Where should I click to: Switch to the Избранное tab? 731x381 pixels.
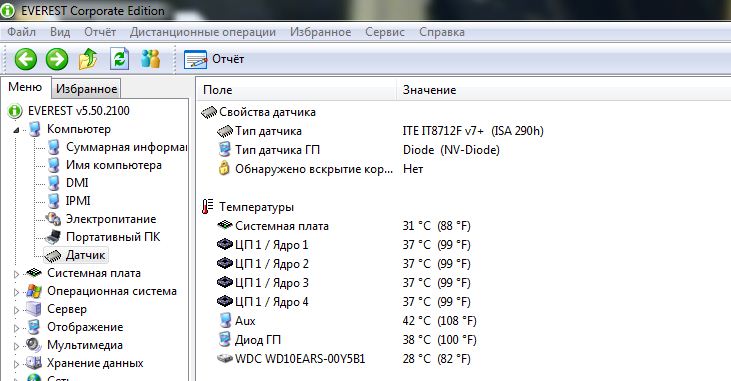pyautogui.click(x=86, y=89)
